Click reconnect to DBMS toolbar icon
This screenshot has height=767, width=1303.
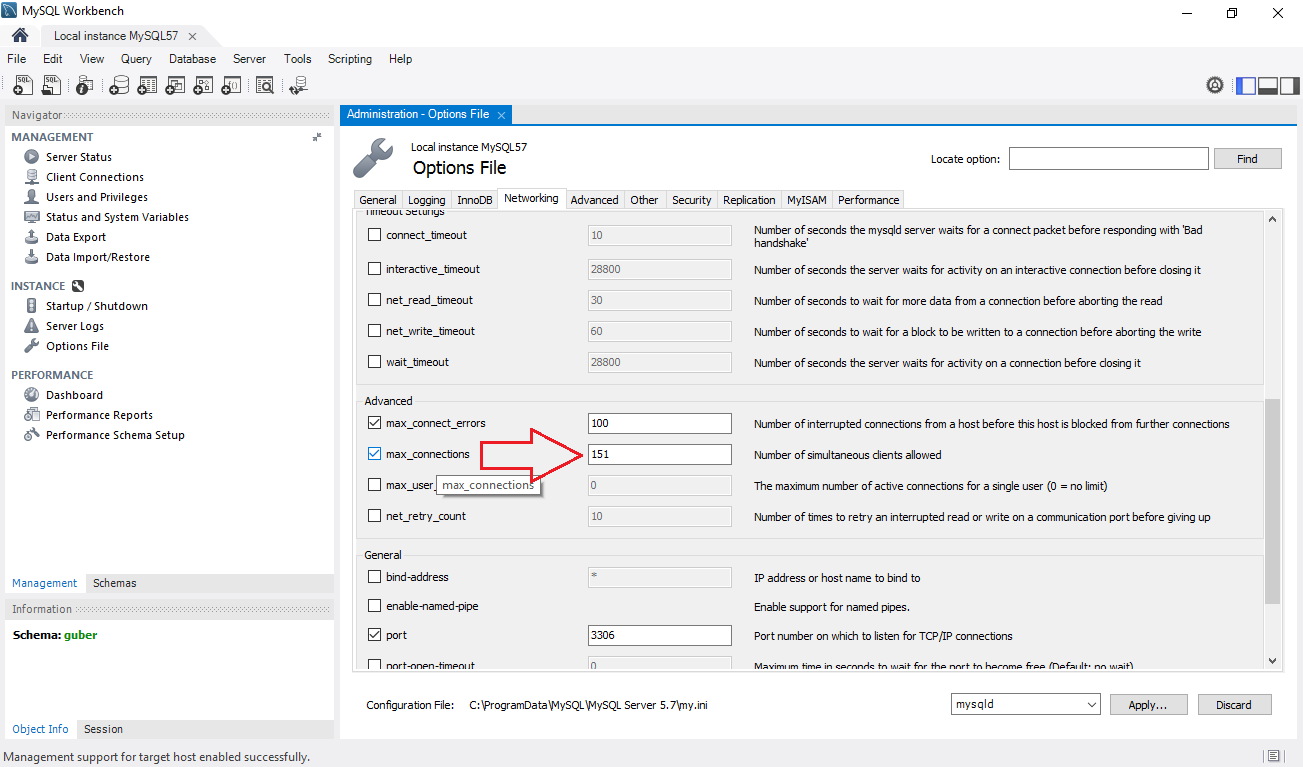(x=298, y=86)
